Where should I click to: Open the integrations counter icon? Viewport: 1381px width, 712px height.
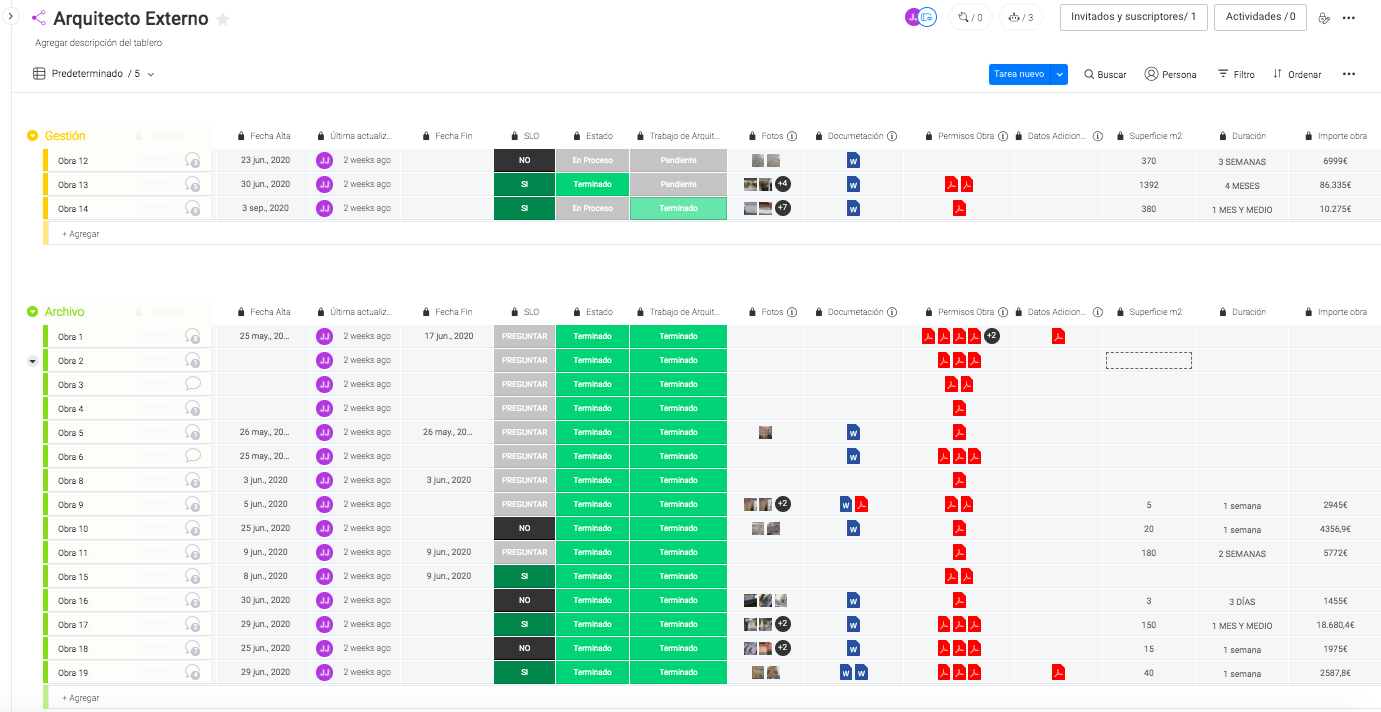click(969, 17)
